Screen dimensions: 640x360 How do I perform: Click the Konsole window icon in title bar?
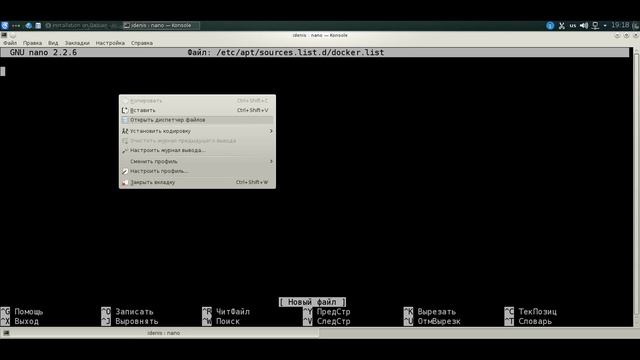pyautogui.click(x=4, y=36)
